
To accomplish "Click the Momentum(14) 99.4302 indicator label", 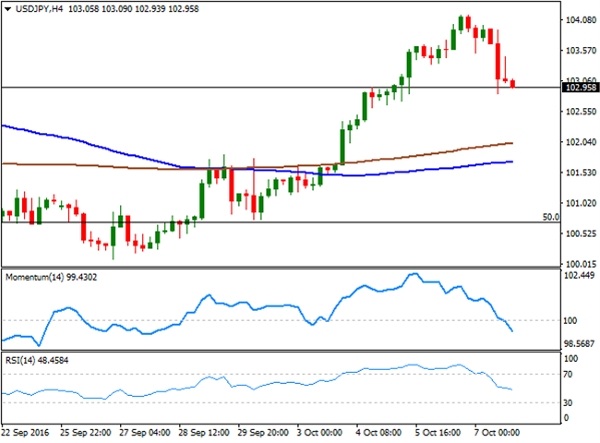I will coord(51,277).
